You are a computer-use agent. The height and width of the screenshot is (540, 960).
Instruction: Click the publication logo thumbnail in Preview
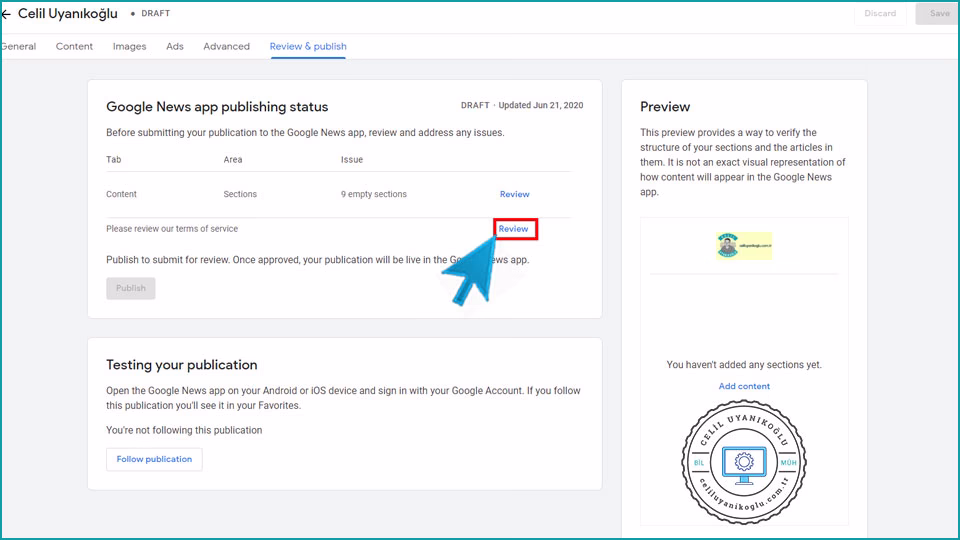744,246
